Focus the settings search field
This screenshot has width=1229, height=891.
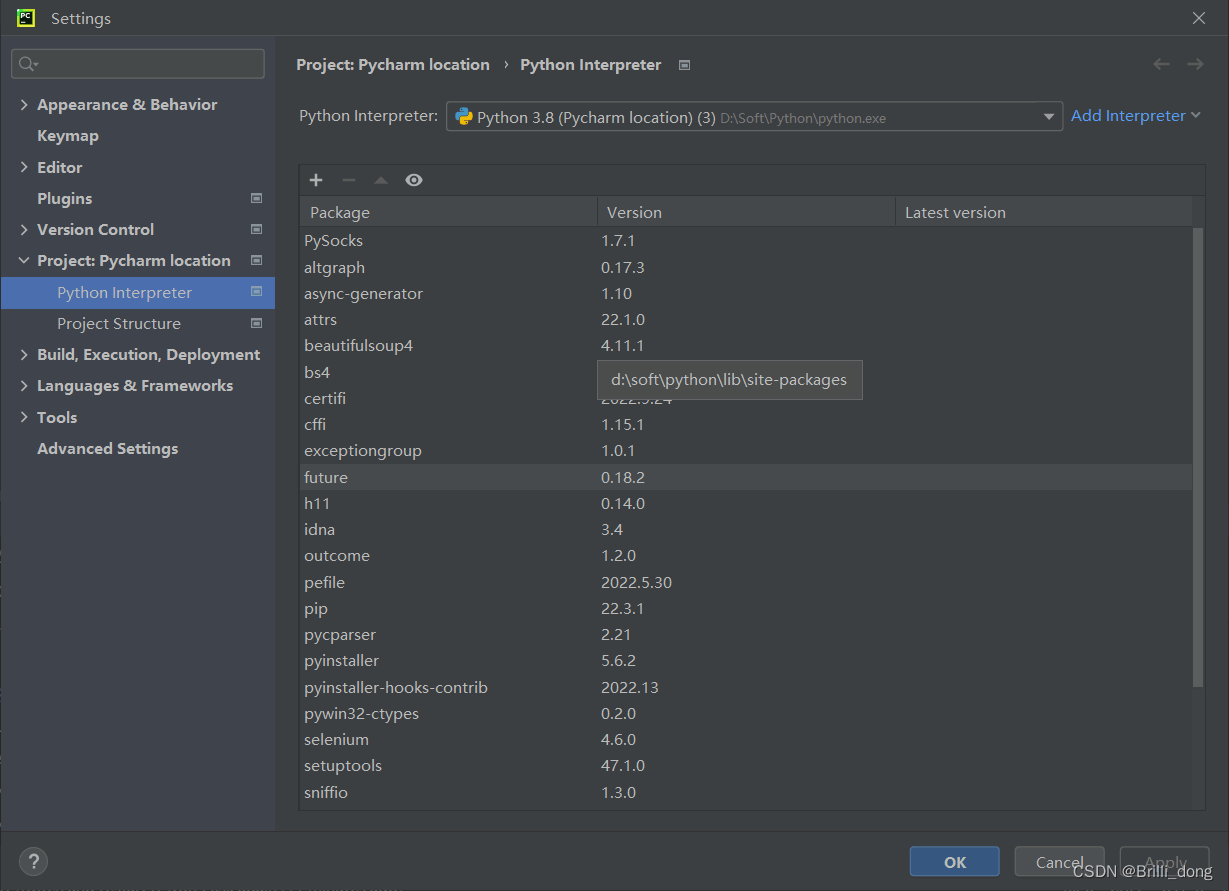[x=138, y=64]
